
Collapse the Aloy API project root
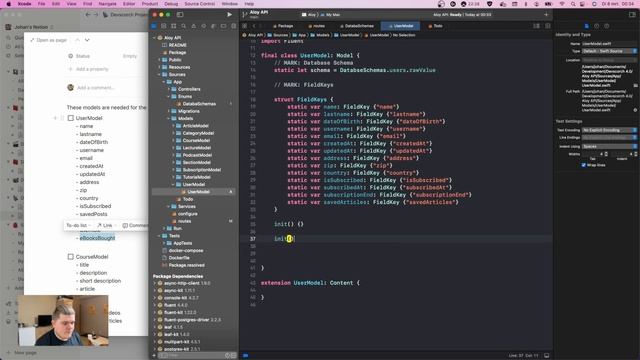coord(154,38)
